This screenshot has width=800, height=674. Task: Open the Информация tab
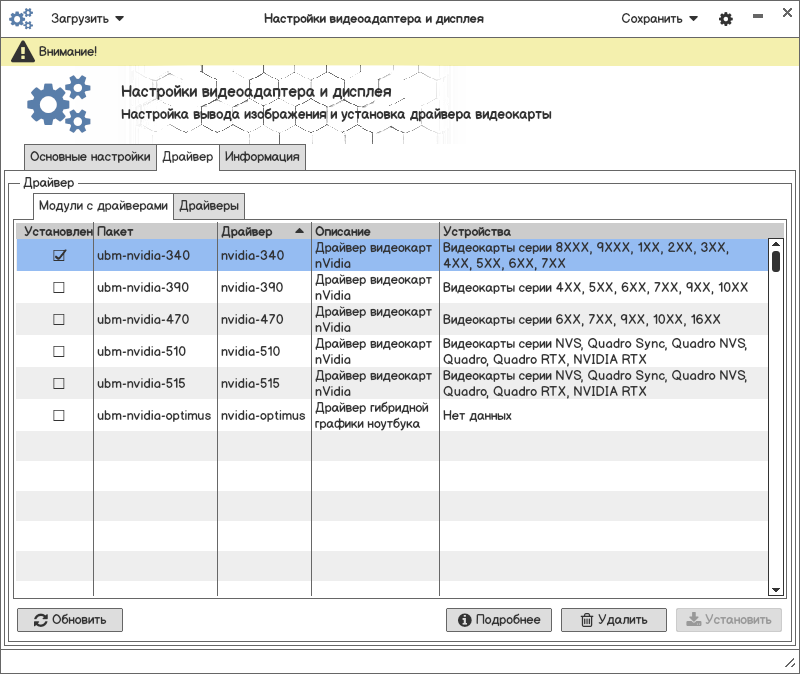click(262, 157)
